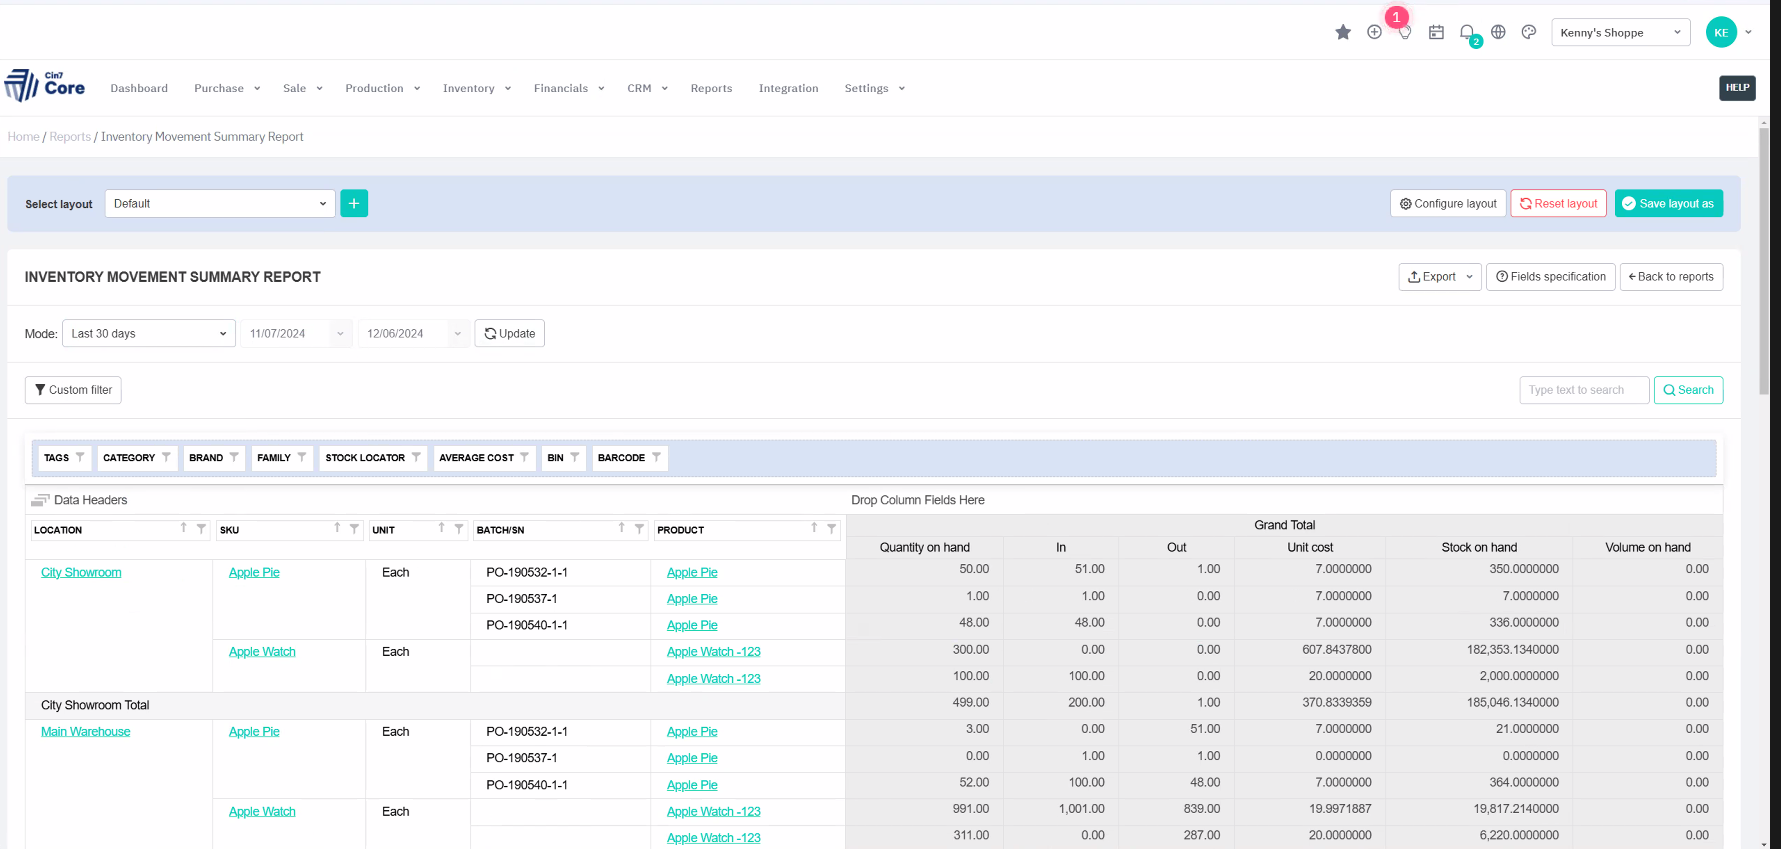1781x849 pixels.
Task: Click the favorites star icon
Action: pyautogui.click(x=1343, y=32)
